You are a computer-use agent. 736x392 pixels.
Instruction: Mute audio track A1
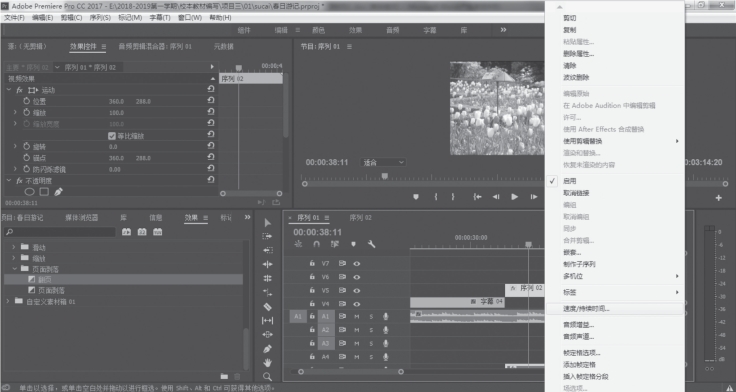pyautogui.click(x=357, y=316)
